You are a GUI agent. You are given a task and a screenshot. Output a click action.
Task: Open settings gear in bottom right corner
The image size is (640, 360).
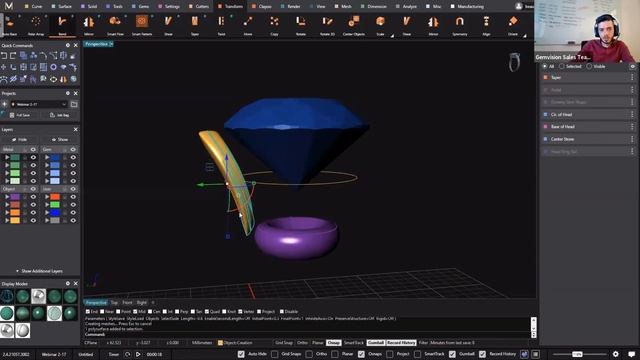tap(616, 354)
